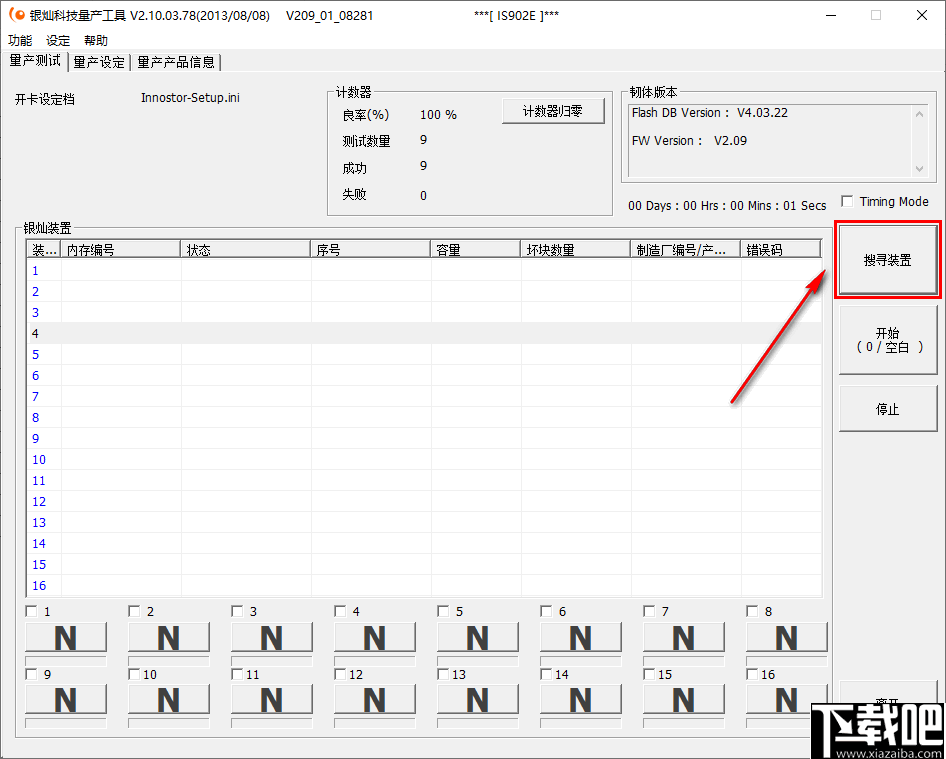Click the N status icon for port 1
Image resolution: width=946 pixels, height=759 pixels.
pyautogui.click(x=66, y=637)
